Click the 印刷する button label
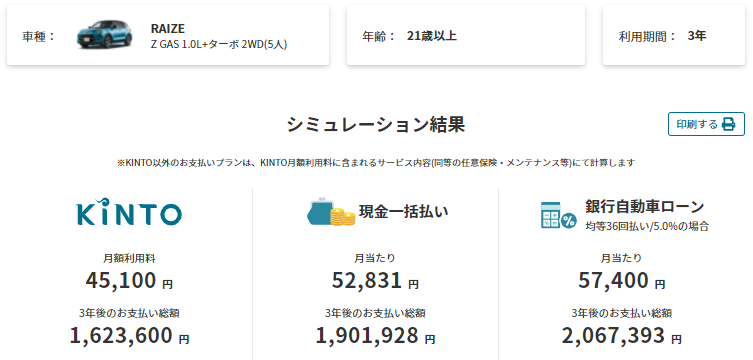The height and width of the screenshot is (360, 753). 697,124
